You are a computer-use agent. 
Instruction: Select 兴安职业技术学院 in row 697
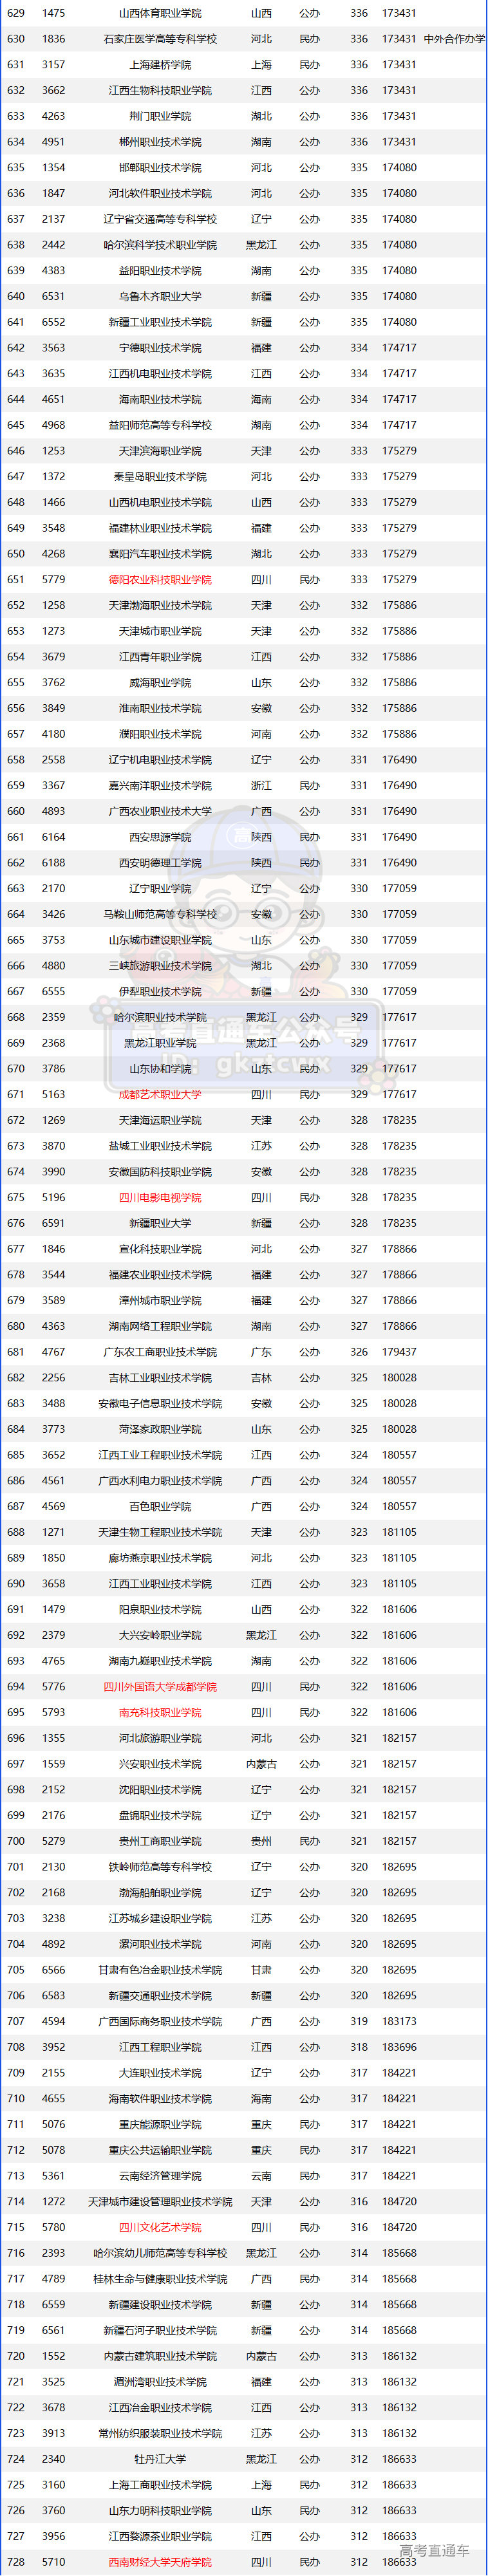[x=160, y=1764]
